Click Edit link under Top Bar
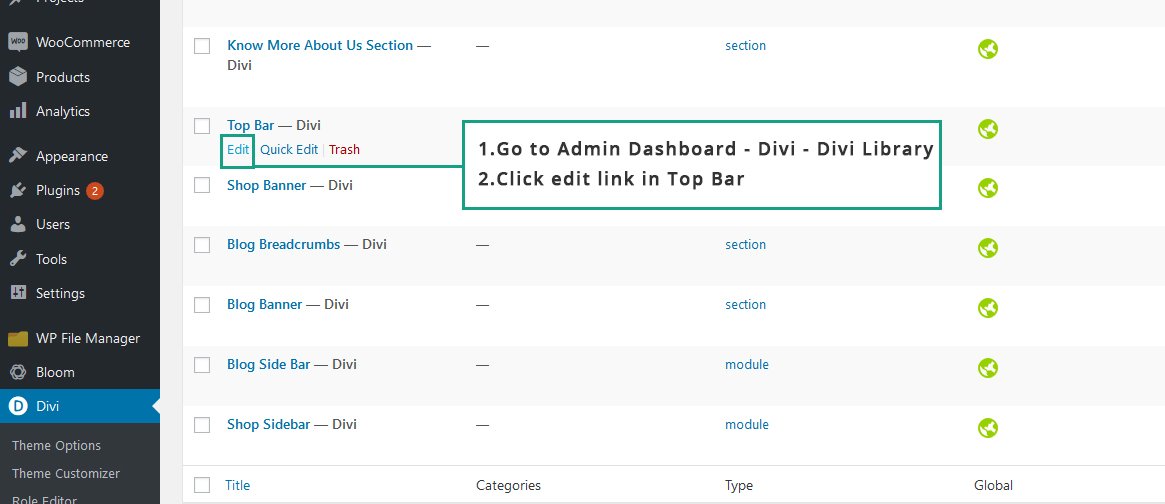 (238, 149)
